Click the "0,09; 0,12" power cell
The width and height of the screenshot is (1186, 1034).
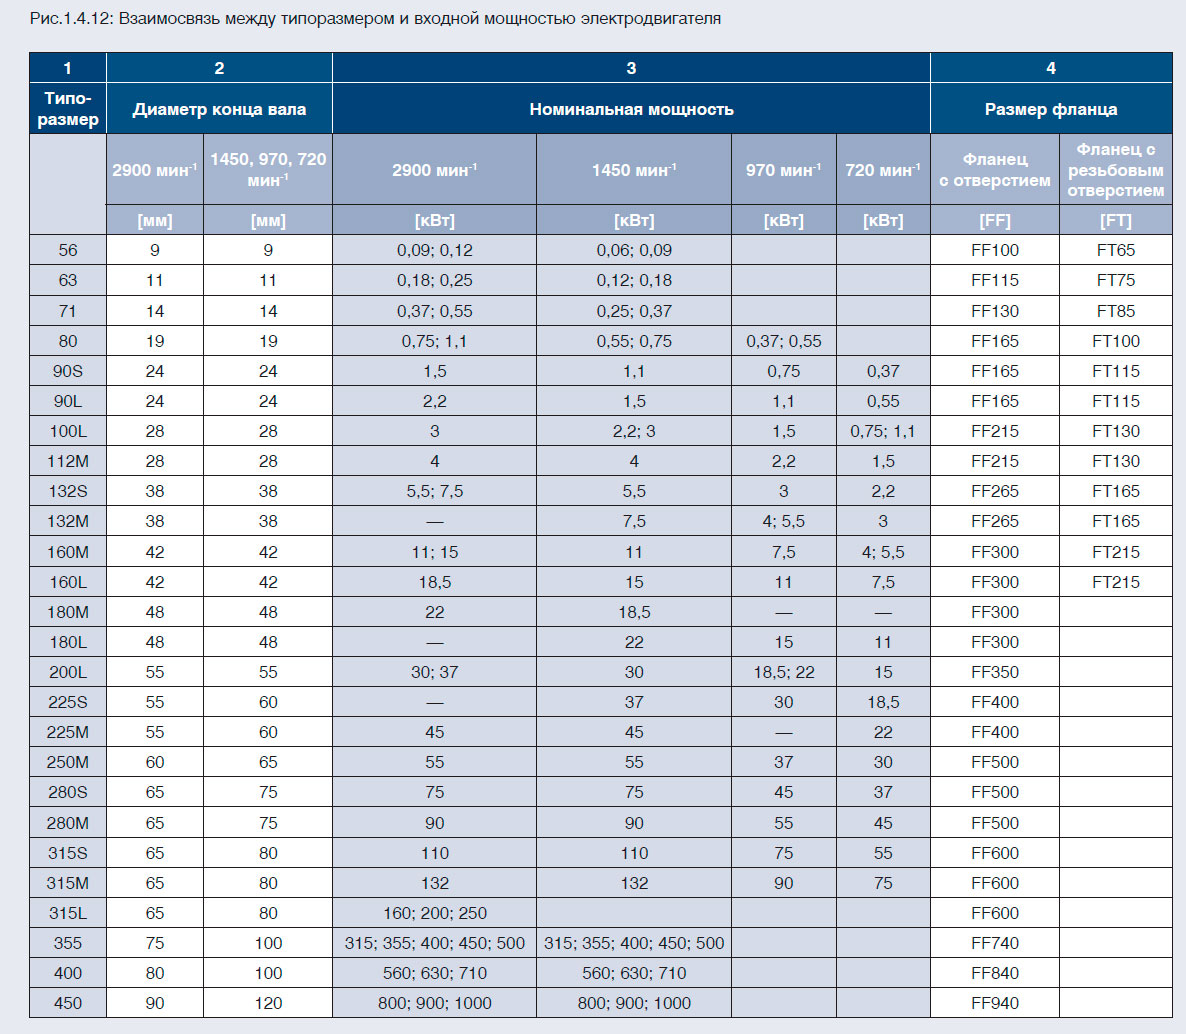[x=434, y=250]
